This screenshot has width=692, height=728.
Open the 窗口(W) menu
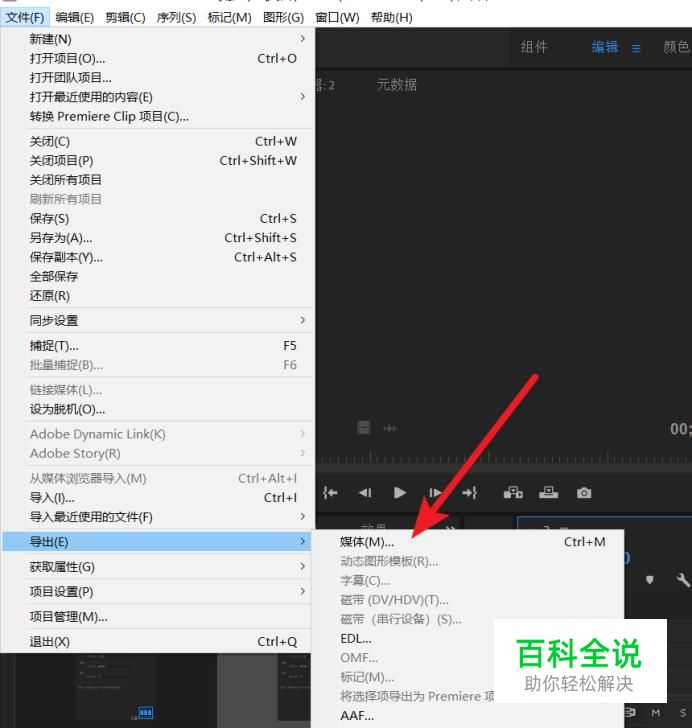(x=337, y=18)
